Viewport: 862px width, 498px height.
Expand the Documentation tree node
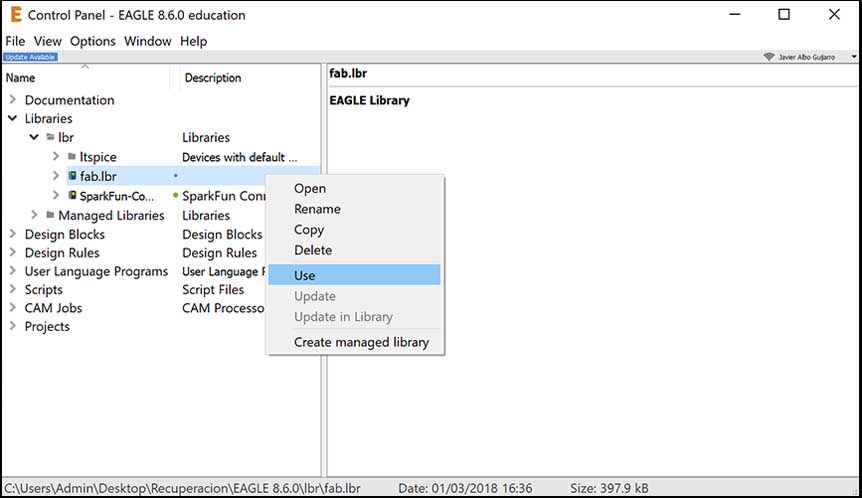[12, 100]
